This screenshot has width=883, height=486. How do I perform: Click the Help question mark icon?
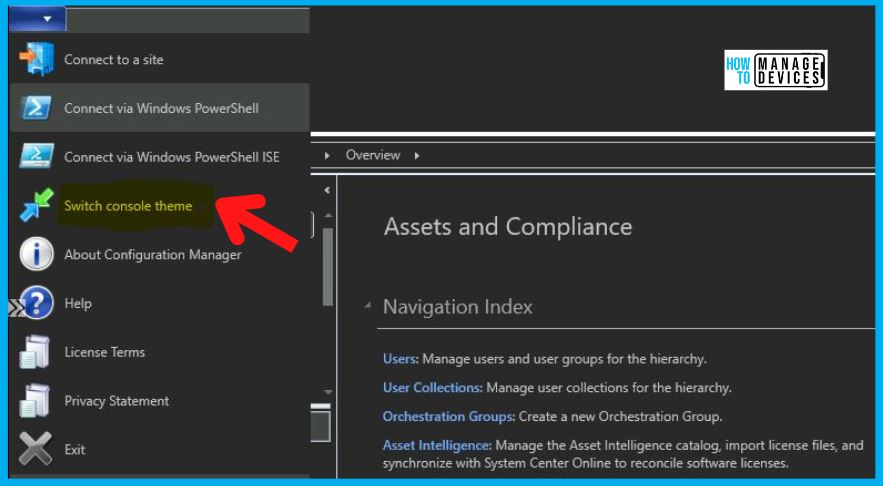(x=37, y=302)
